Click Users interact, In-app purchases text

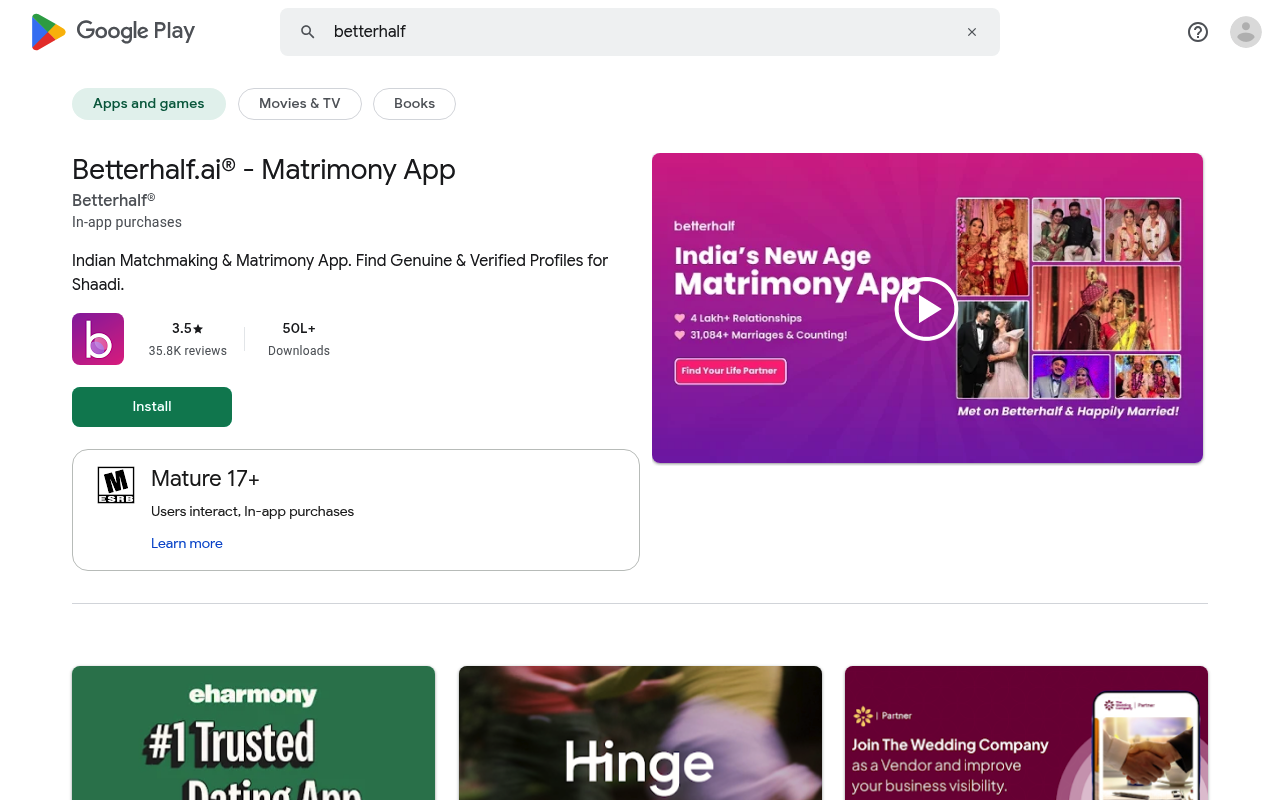(x=252, y=511)
